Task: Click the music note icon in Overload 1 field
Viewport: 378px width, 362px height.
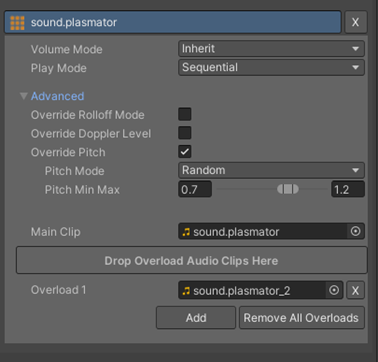Action: (186, 291)
